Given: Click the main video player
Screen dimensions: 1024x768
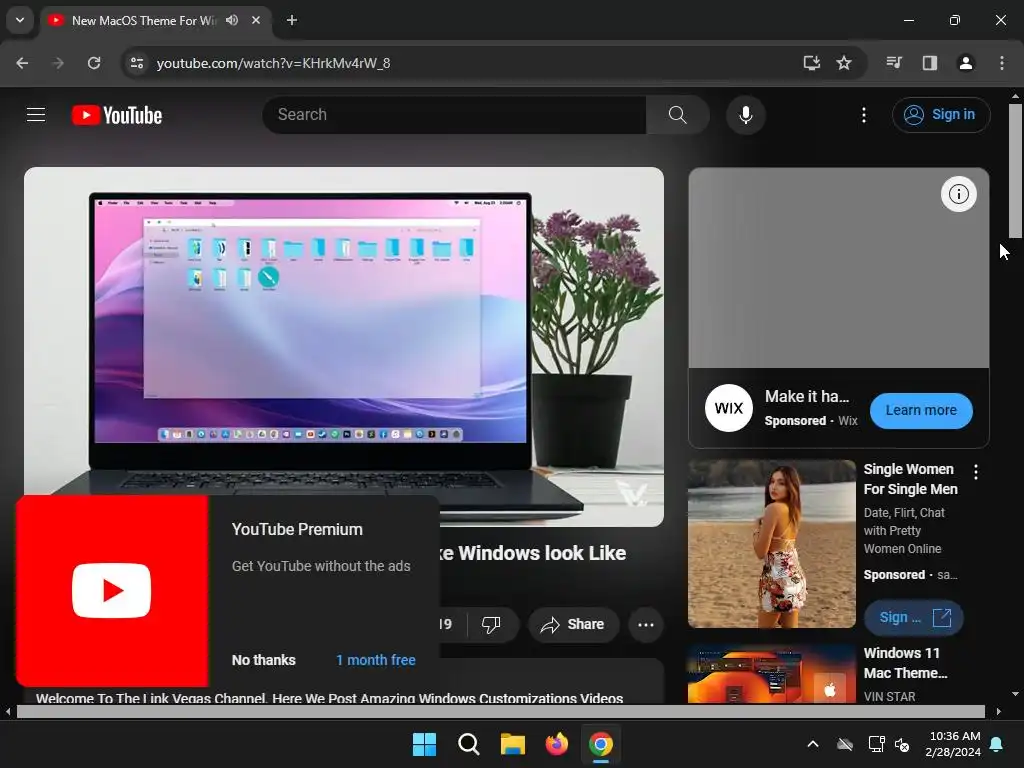Looking at the screenshot, I should coord(344,346).
